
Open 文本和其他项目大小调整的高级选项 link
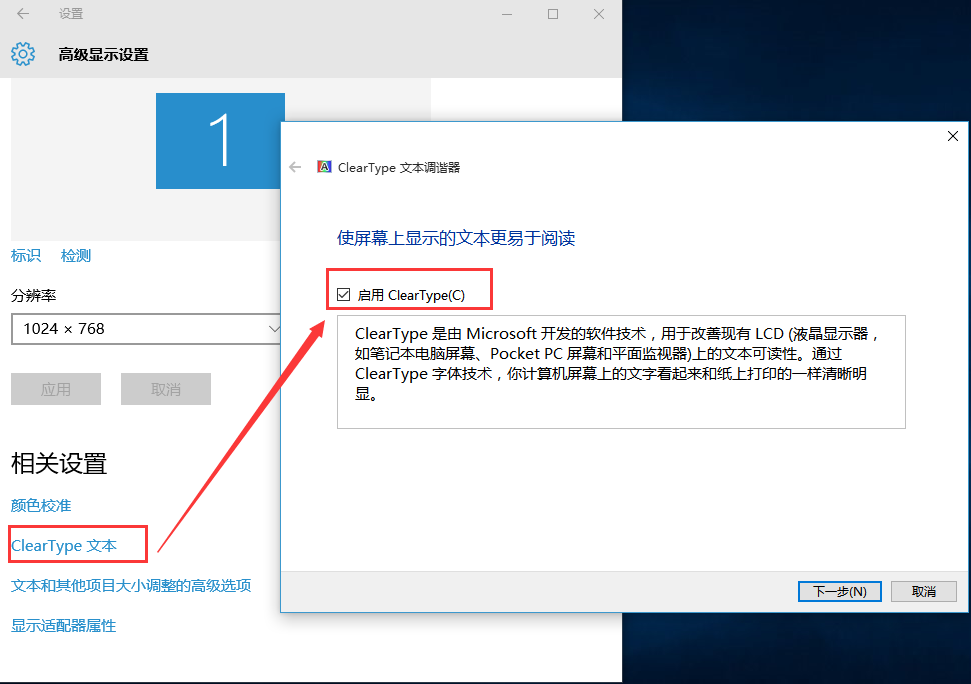(131, 586)
